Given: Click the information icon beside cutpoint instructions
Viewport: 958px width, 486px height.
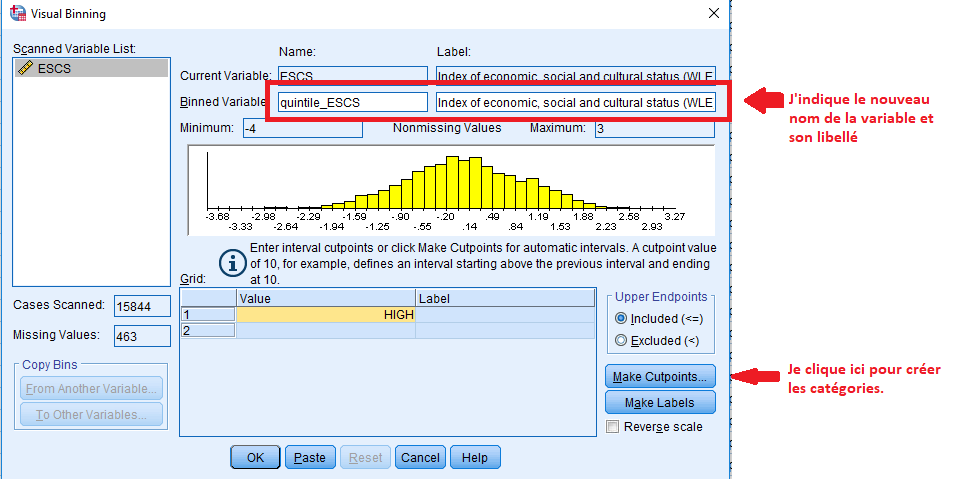Looking at the screenshot, I should (x=233, y=263).
